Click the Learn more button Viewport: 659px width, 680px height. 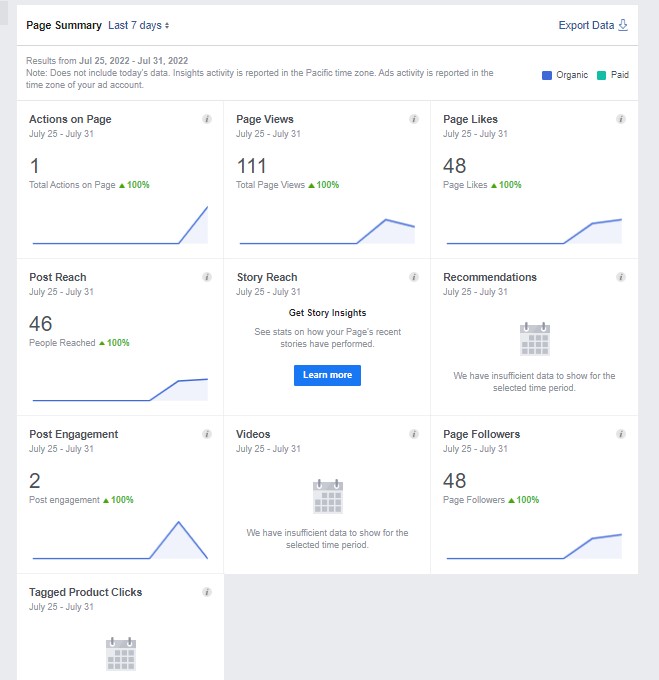click(327, 375)
